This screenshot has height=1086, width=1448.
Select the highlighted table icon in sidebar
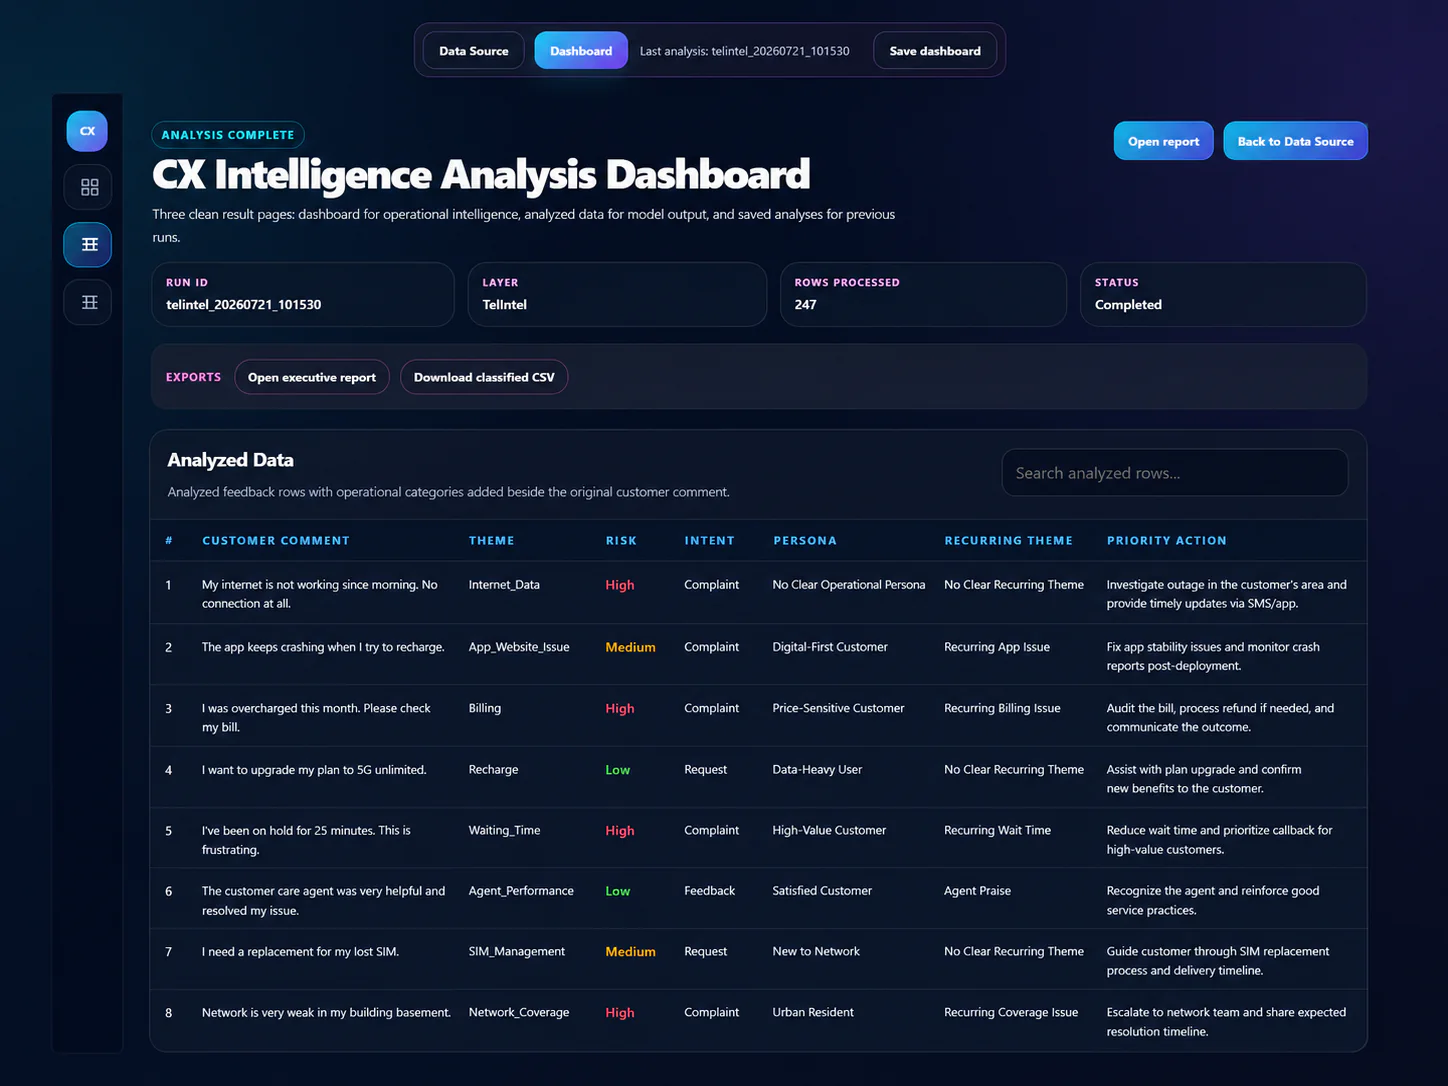point(88,244)
